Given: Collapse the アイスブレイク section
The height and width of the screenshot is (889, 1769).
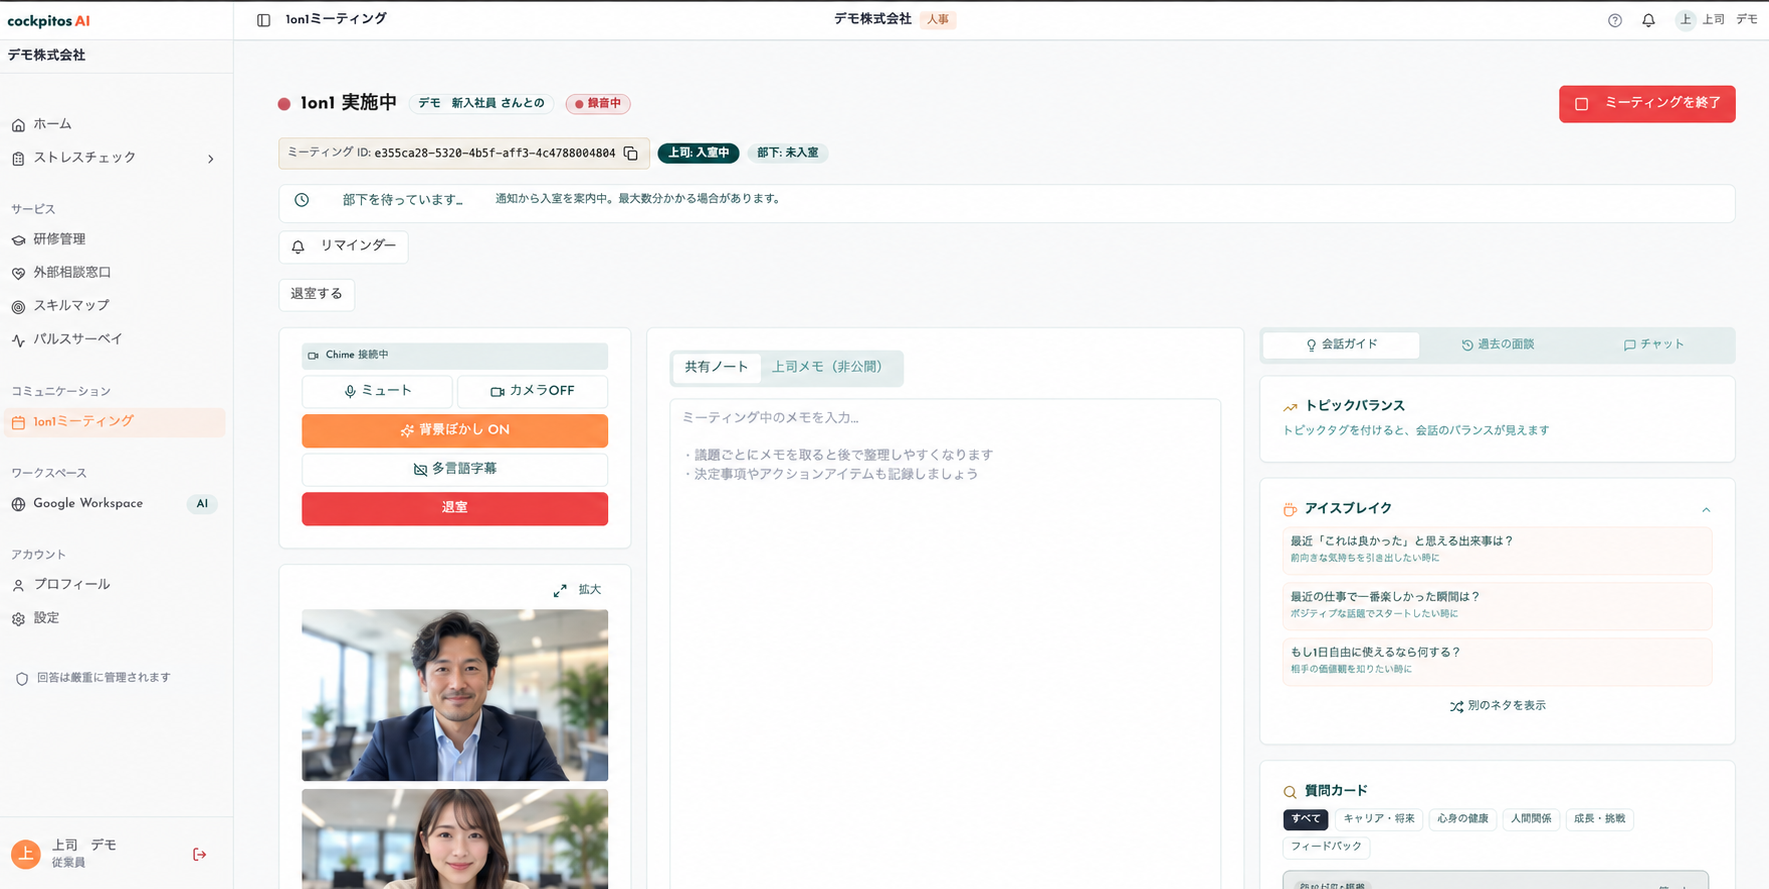Looking at the screenshot, I should (x=1706, y=510).
